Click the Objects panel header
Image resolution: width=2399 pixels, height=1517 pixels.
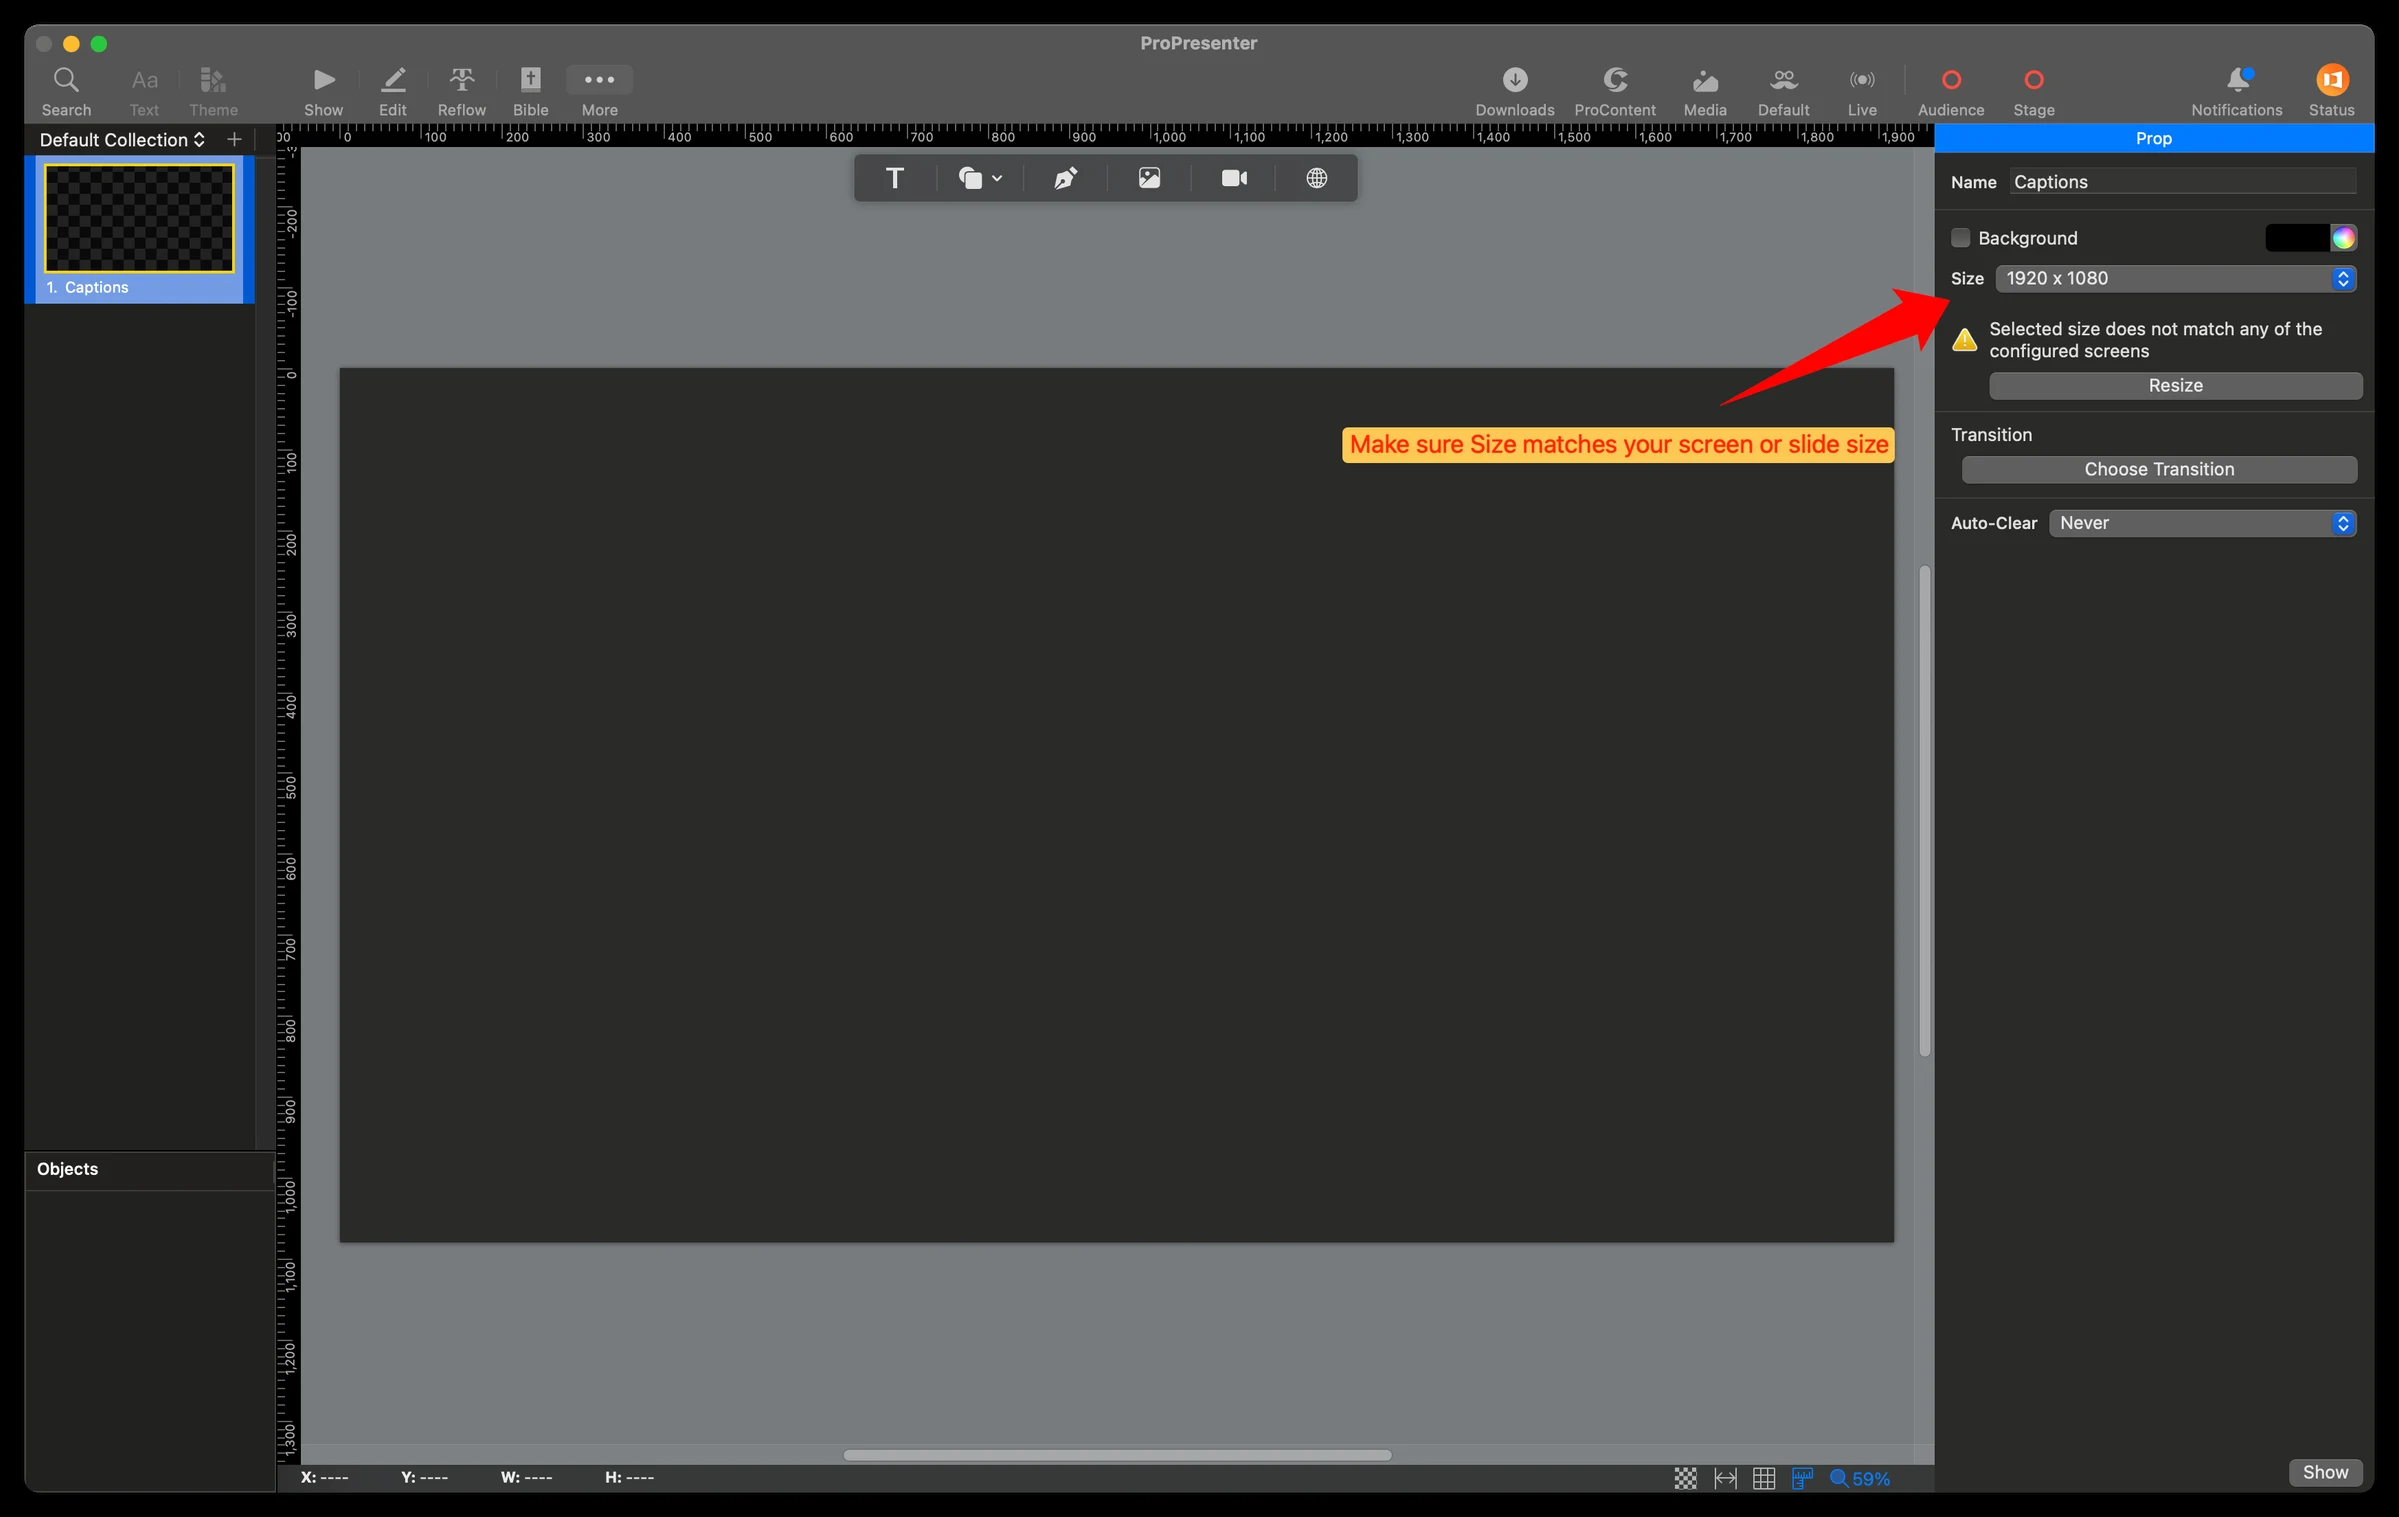coord(150,1169)
